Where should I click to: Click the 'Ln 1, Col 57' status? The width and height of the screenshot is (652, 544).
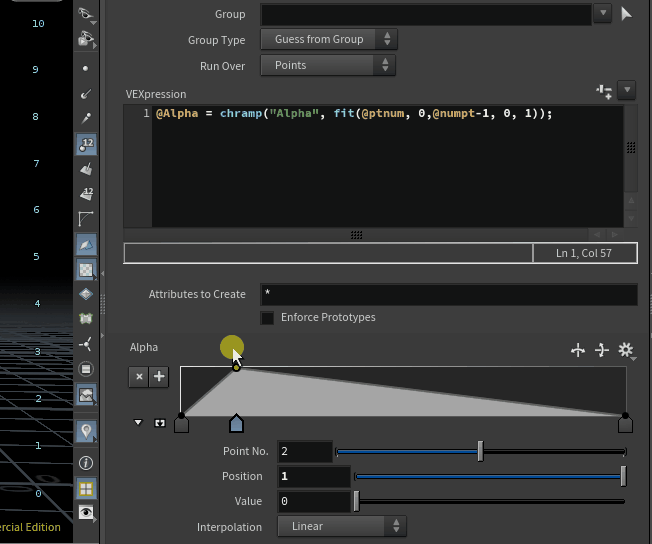tap(584, 253)
